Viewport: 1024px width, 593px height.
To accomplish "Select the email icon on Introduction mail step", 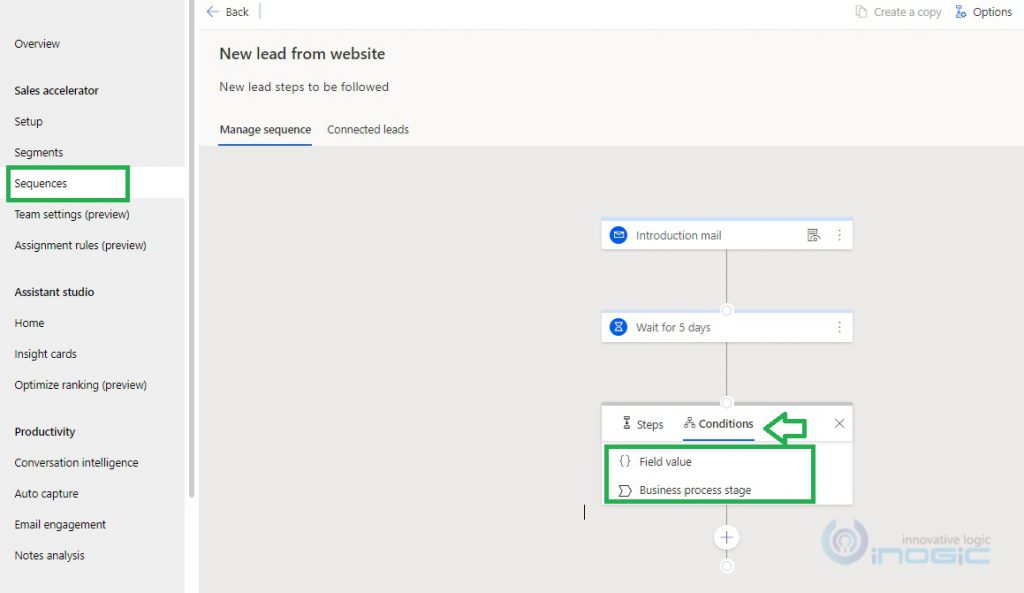I will 619,234.
